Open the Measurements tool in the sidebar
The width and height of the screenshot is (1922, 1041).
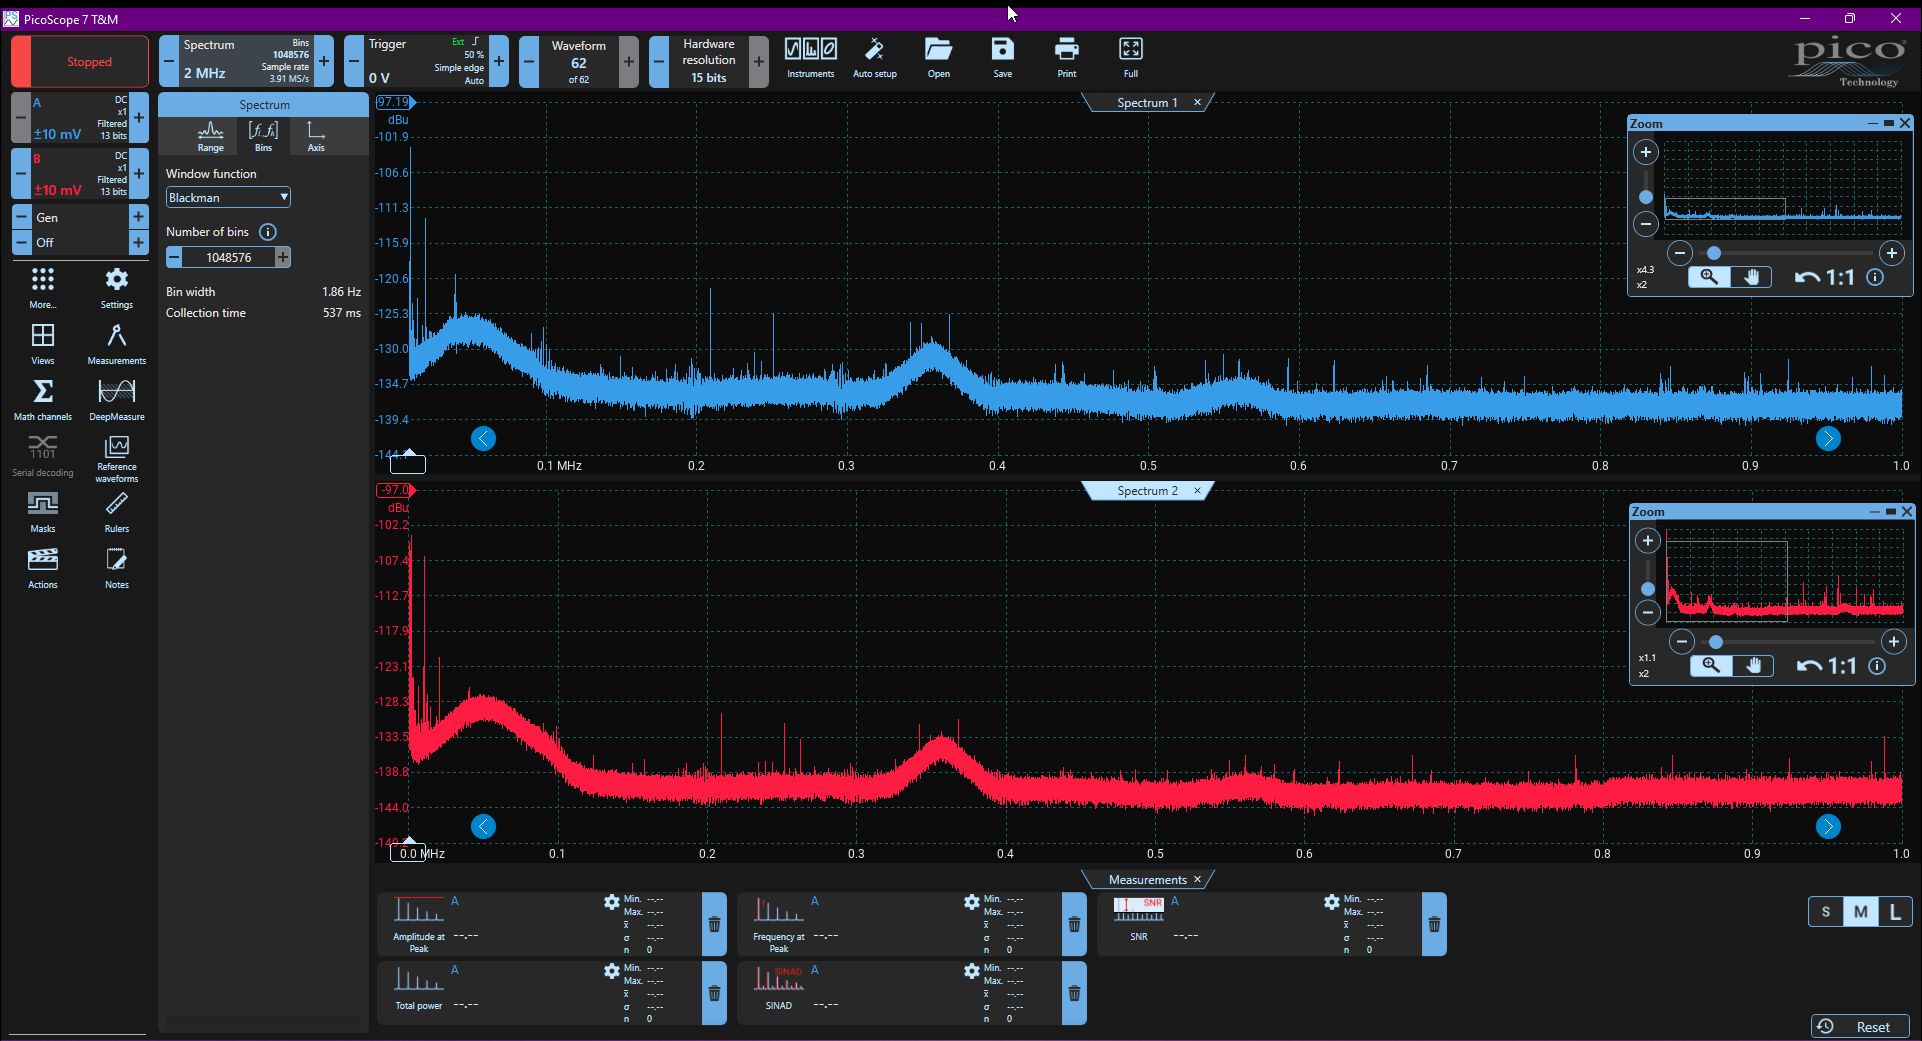click(117, 344)
